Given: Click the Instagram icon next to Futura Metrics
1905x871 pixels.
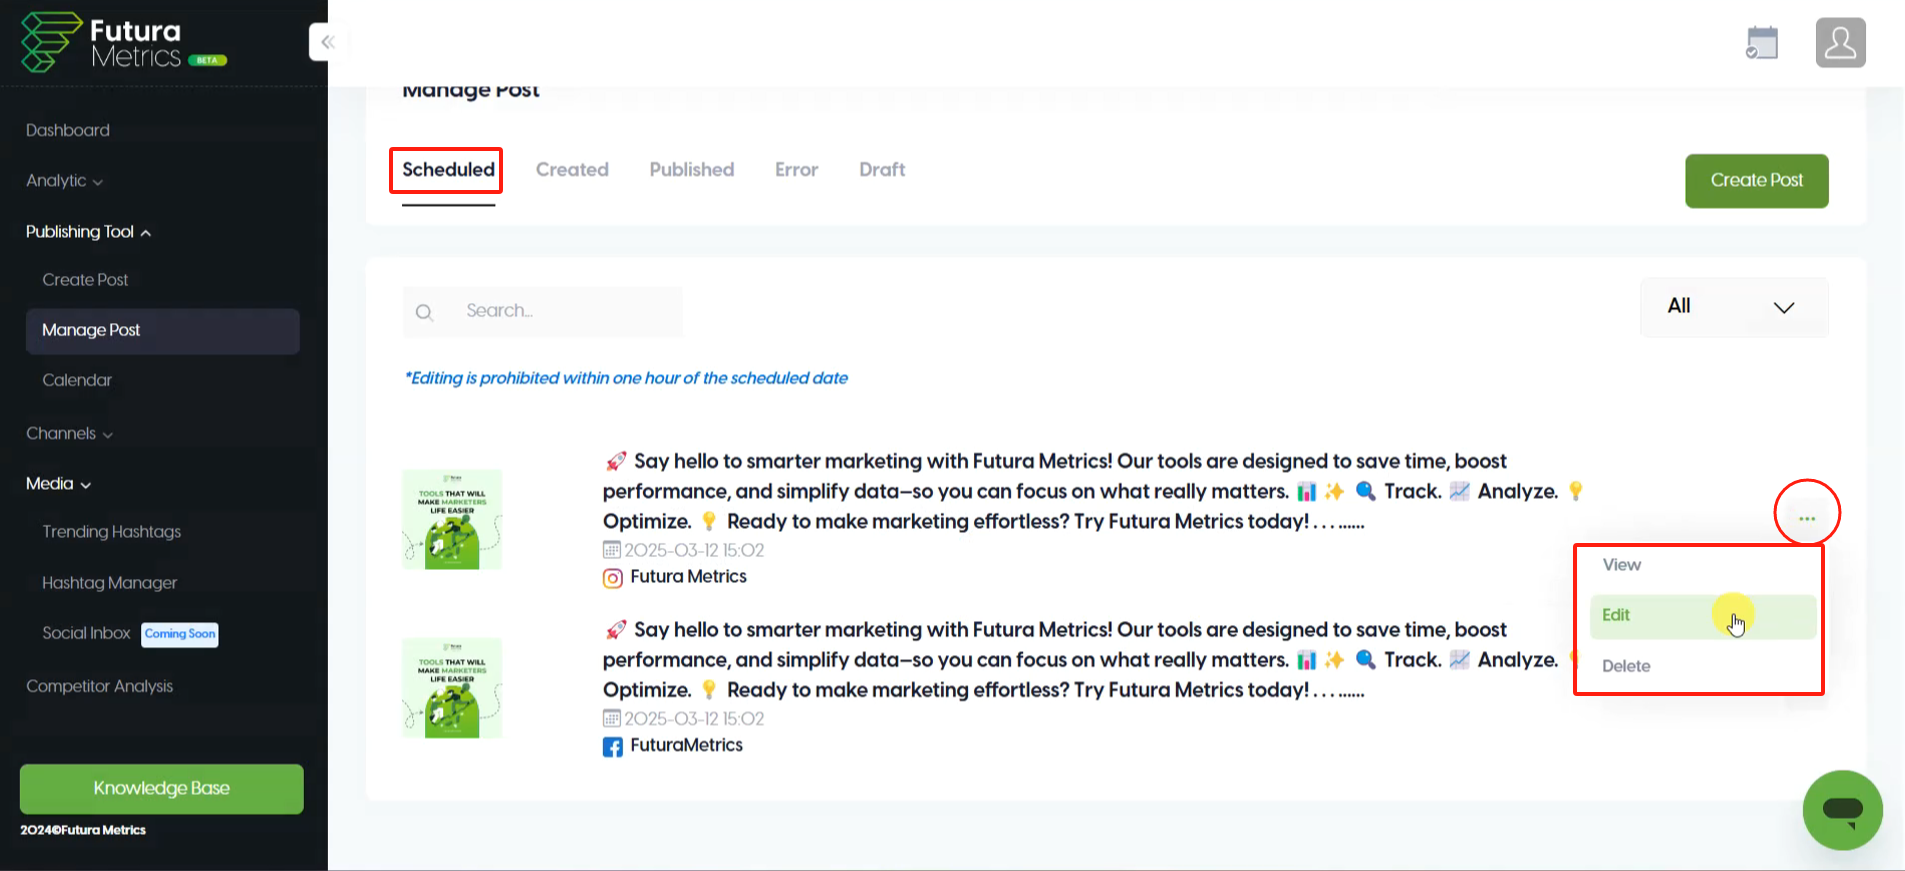Looking at the screenshot, I should coord(612,578).
